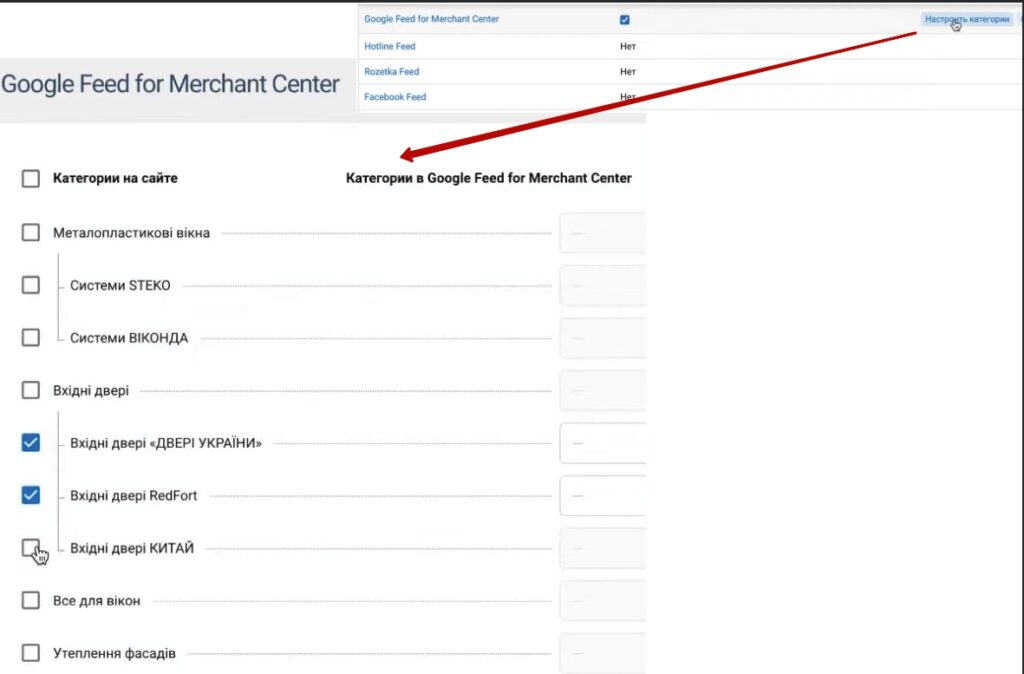The width and height of the screenshot is (1024, 674).
Task: Click the Вхідні двері «ДВЕРІ УКРАЇНИ» label text
Action: point(166,443)
